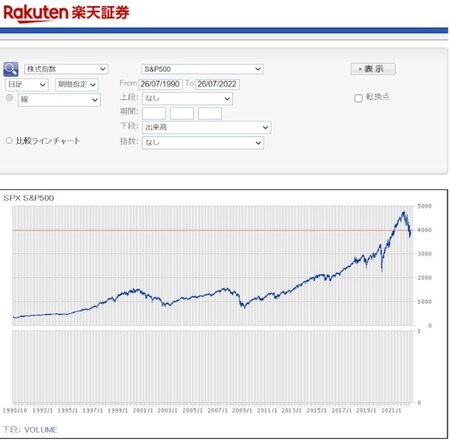Click the 2009/1 x-axis label
450x440 pixels.
tap(242, 410)
